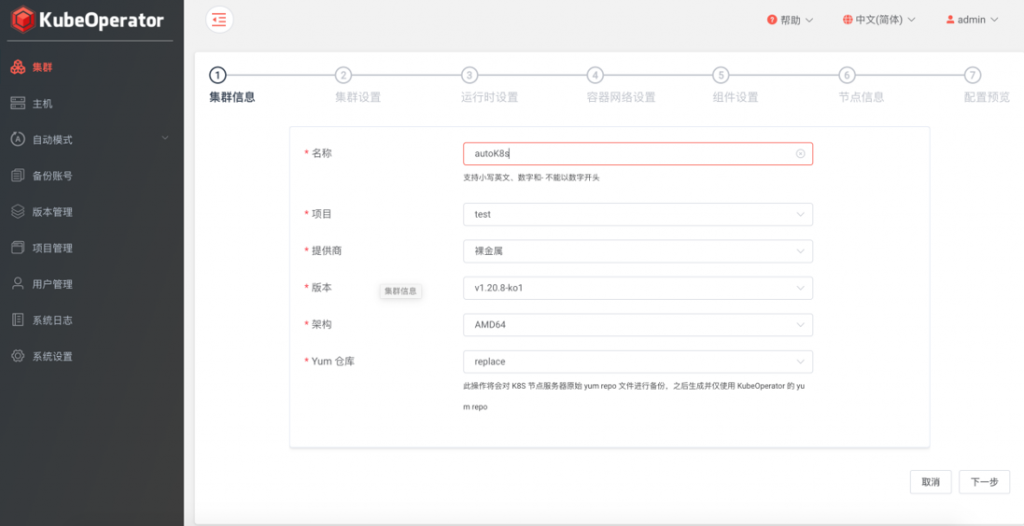The image size is (1024, 526).
Task: Open the admin account dropdown
Action: coord(972,20)
